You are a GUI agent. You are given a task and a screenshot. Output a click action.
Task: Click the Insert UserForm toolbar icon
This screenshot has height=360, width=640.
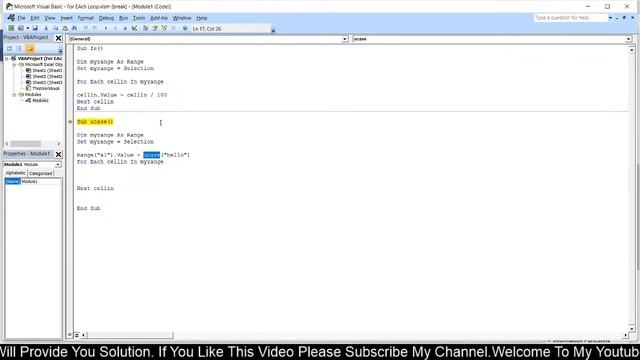[20, 28]
